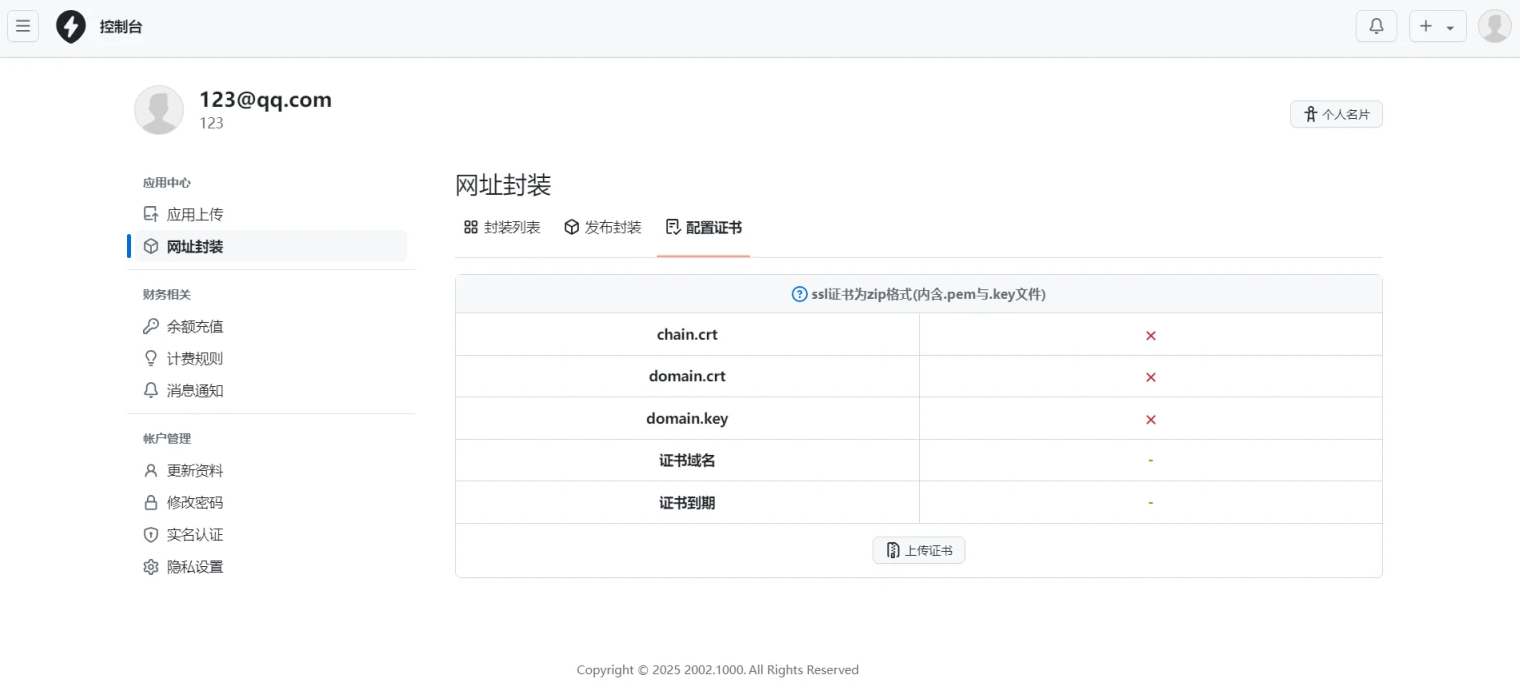Open the 个人名片 profile card button

pos(1336,114)
